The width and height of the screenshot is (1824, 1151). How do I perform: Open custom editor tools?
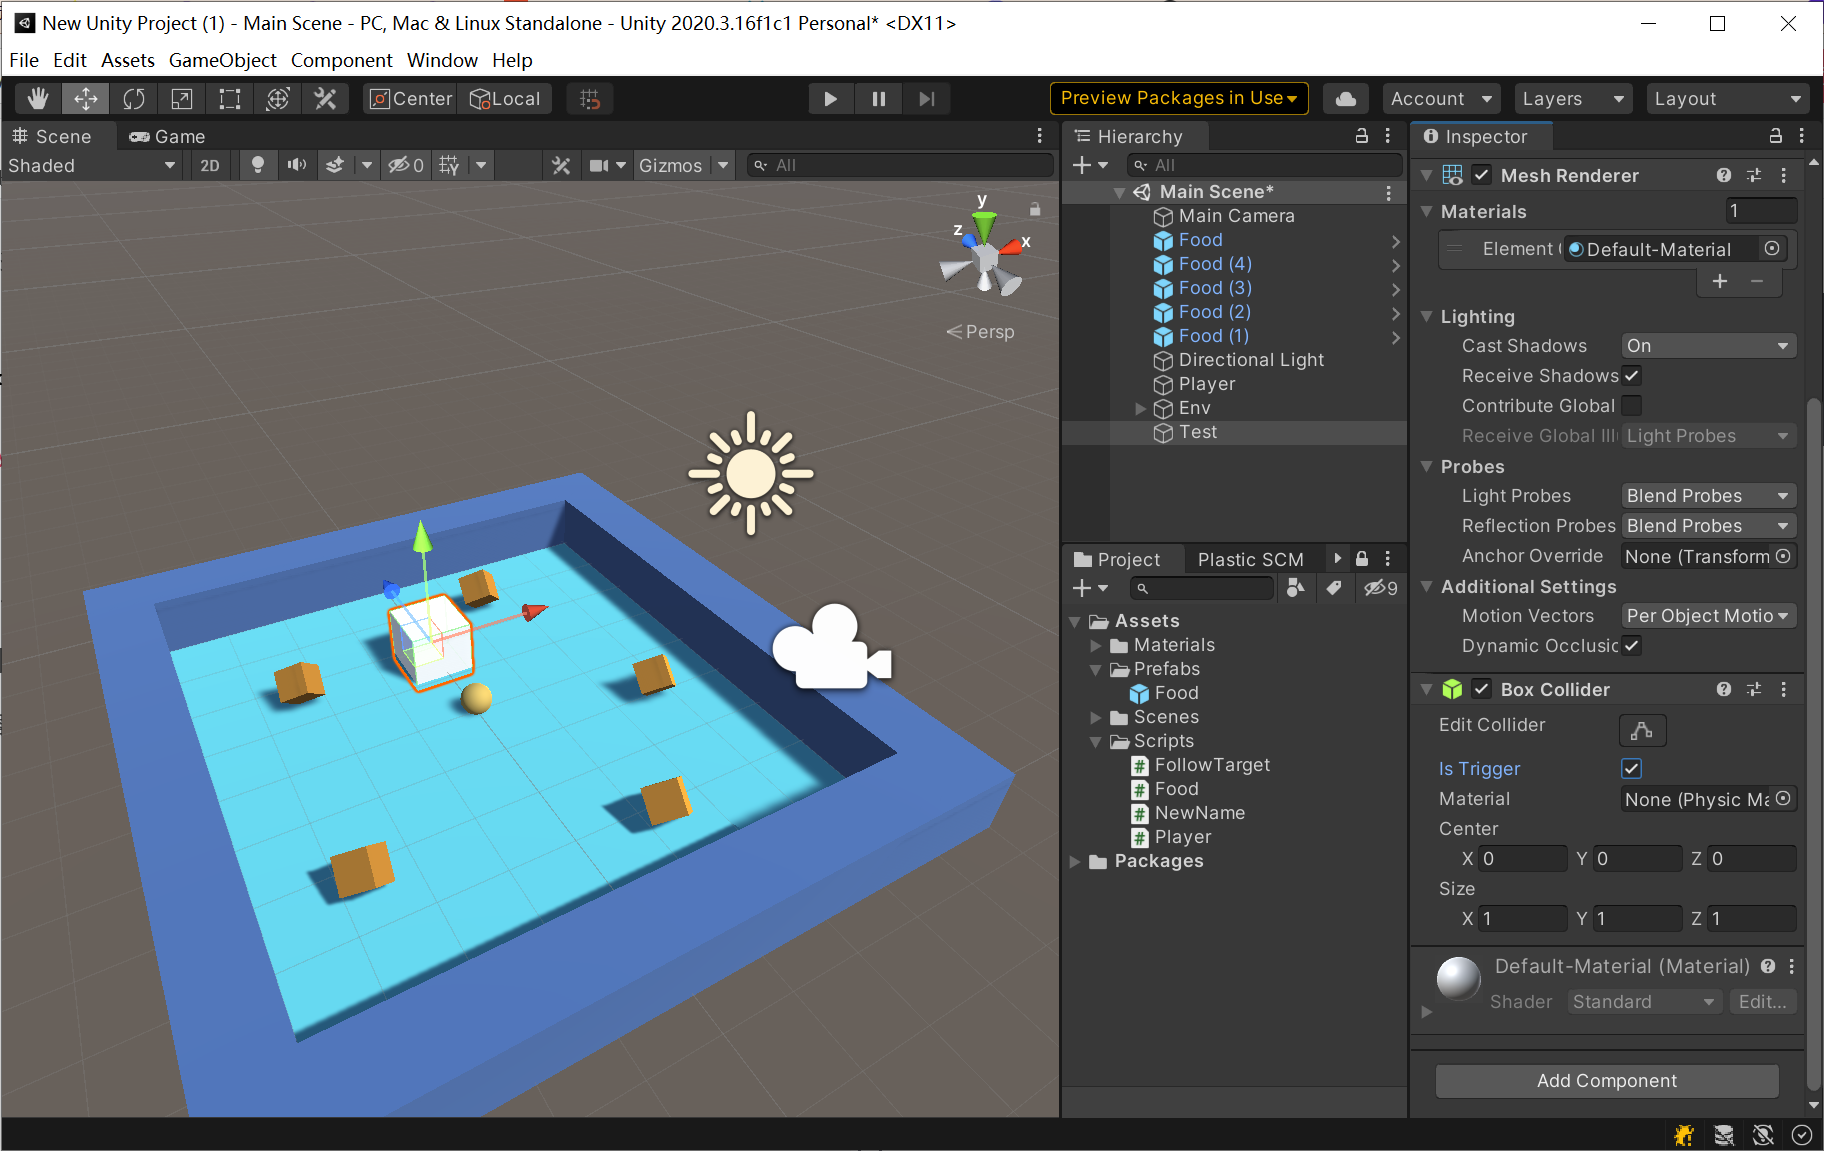point(325,99)
